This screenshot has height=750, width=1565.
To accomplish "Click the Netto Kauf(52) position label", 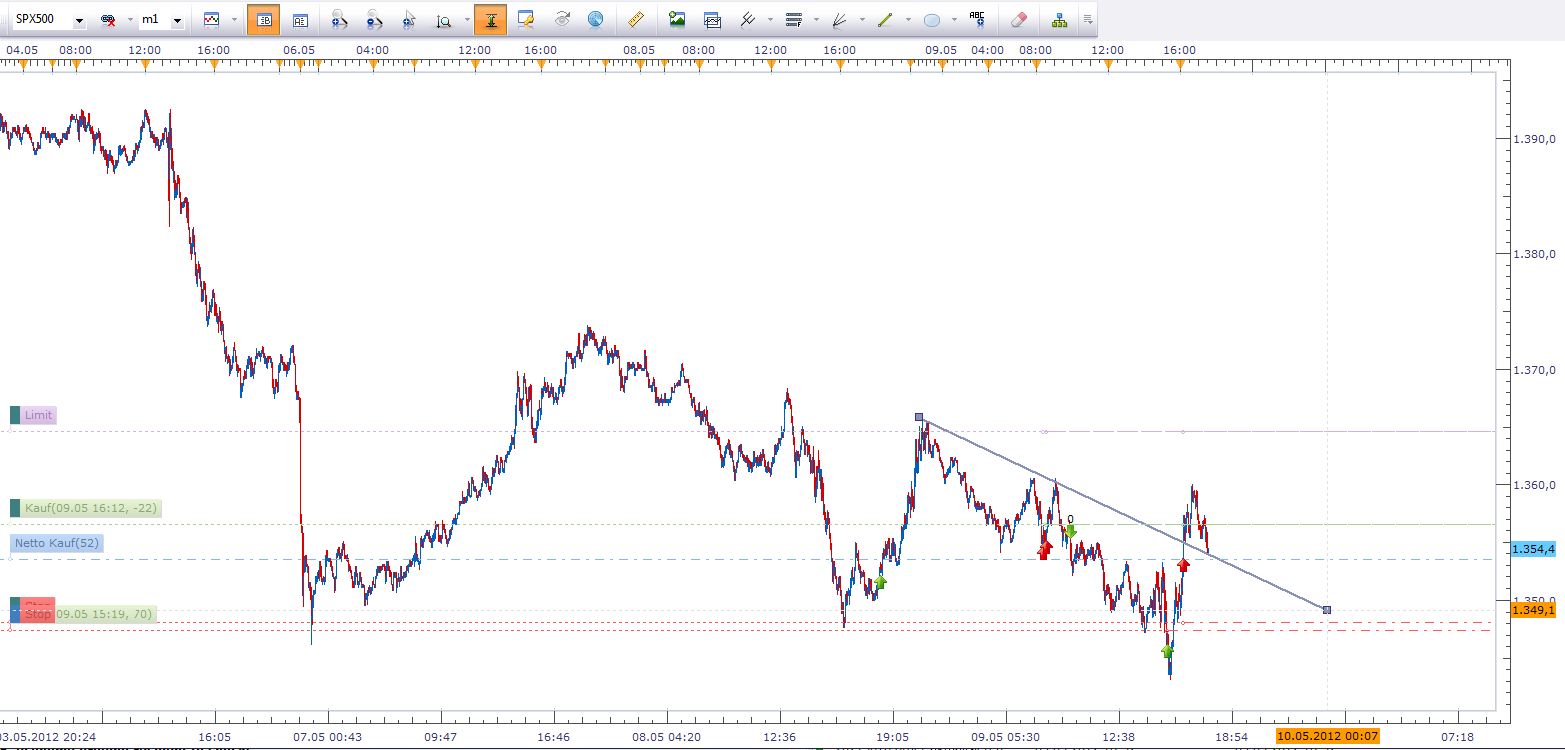I will pos(56,544).
